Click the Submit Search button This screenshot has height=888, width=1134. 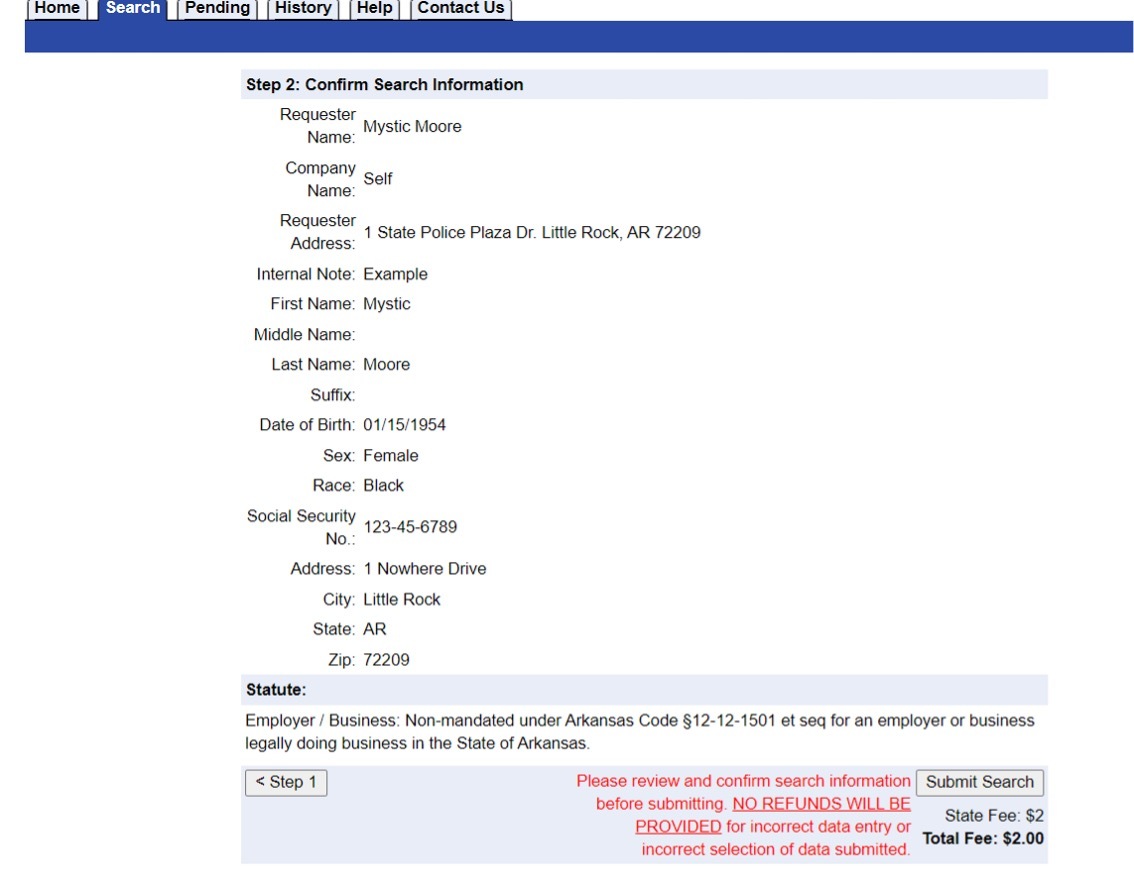pos(979,782)
